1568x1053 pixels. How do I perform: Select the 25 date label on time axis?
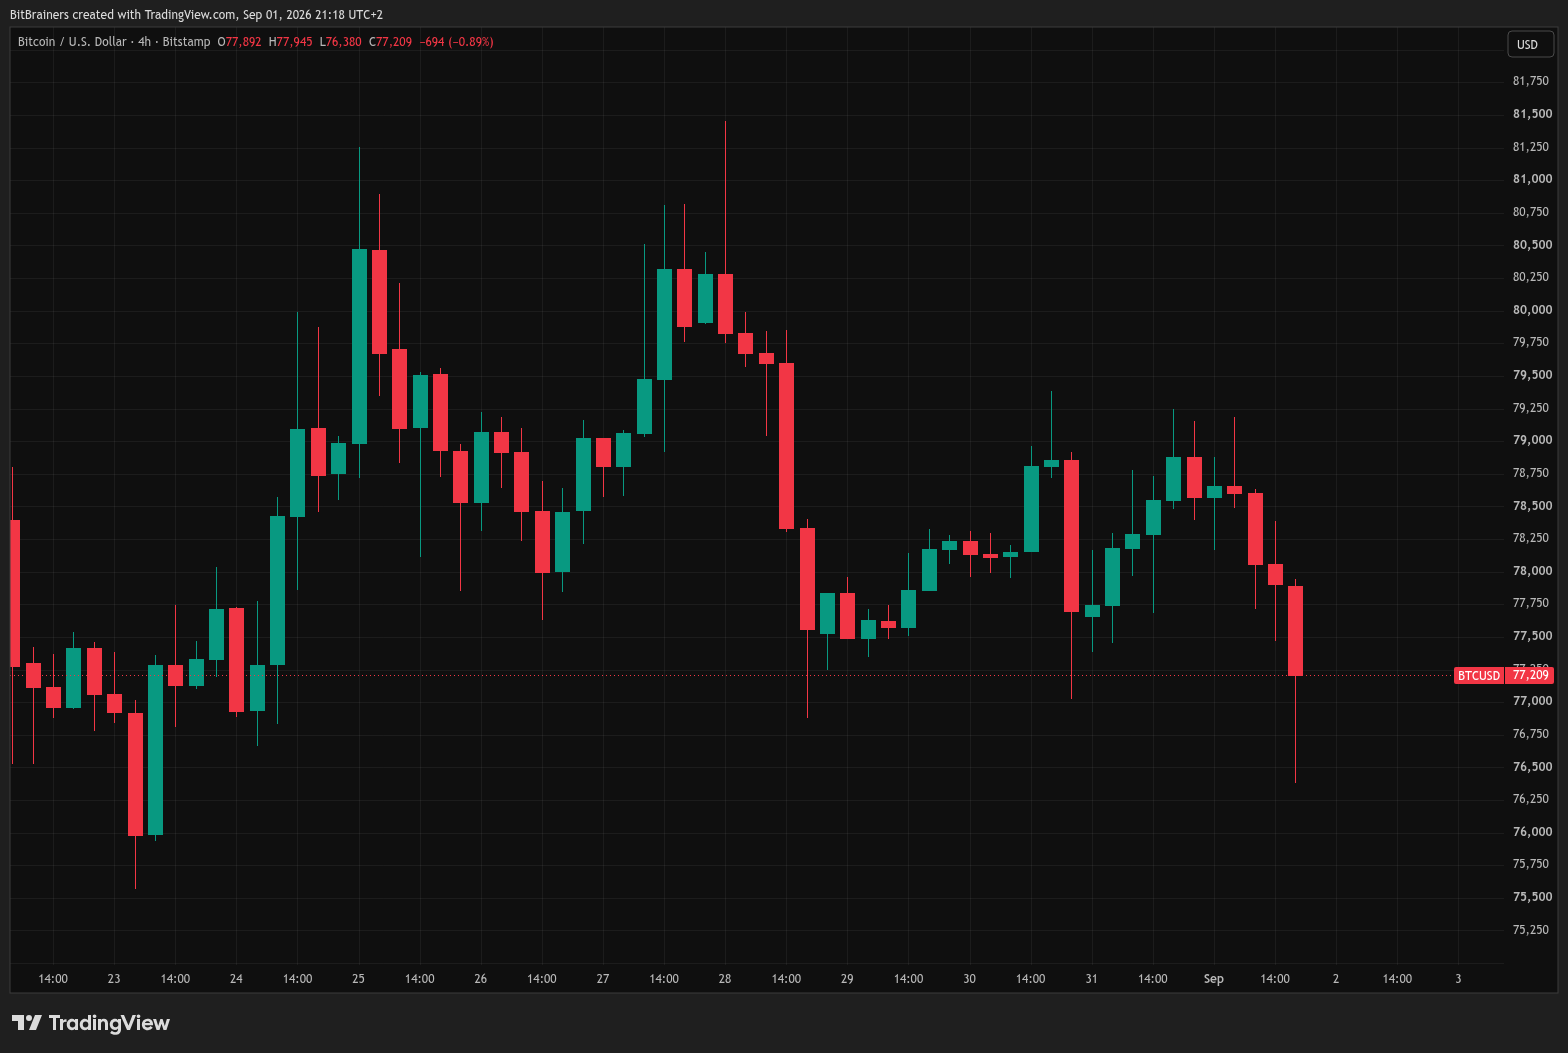(358, 979)
